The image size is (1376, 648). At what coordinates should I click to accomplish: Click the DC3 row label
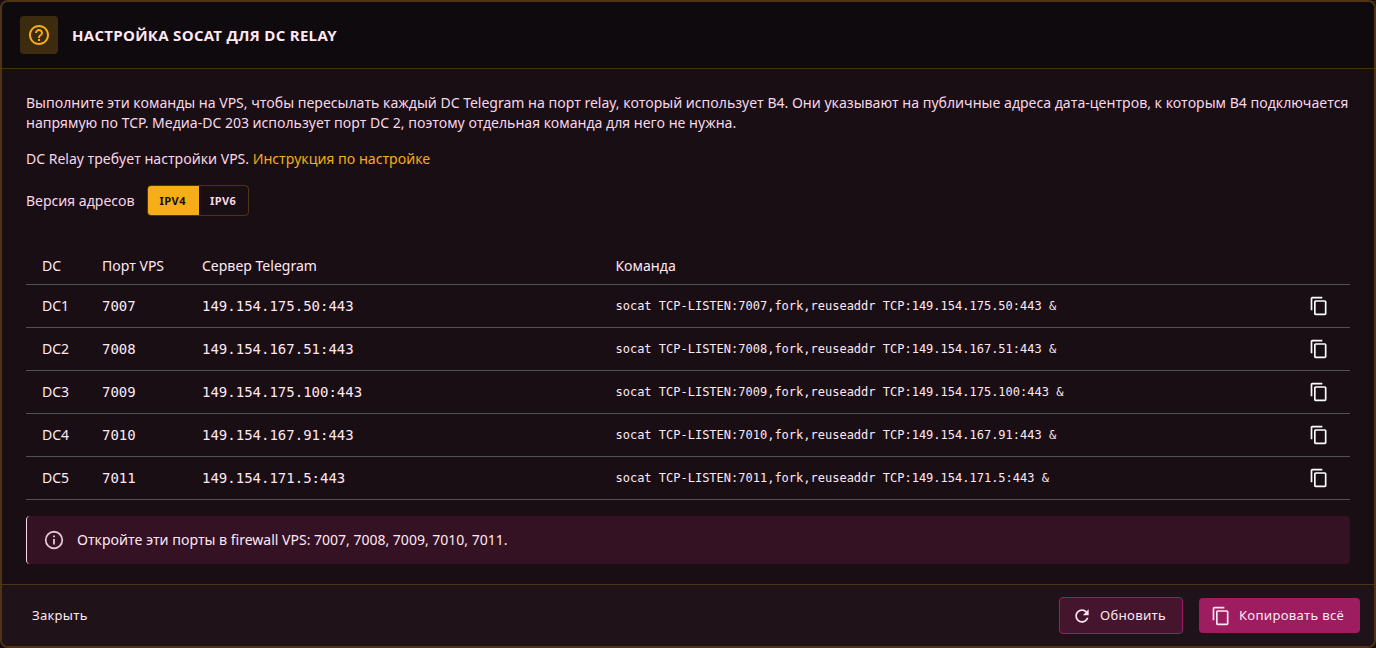[x=55, y=392]
